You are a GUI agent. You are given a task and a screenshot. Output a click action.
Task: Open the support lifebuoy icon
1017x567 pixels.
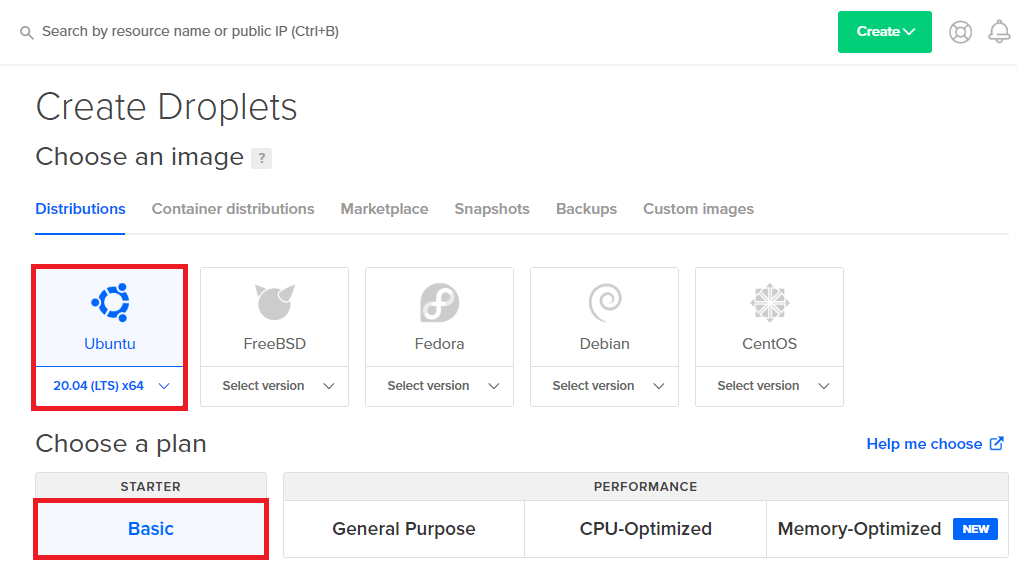click(960, 32)
